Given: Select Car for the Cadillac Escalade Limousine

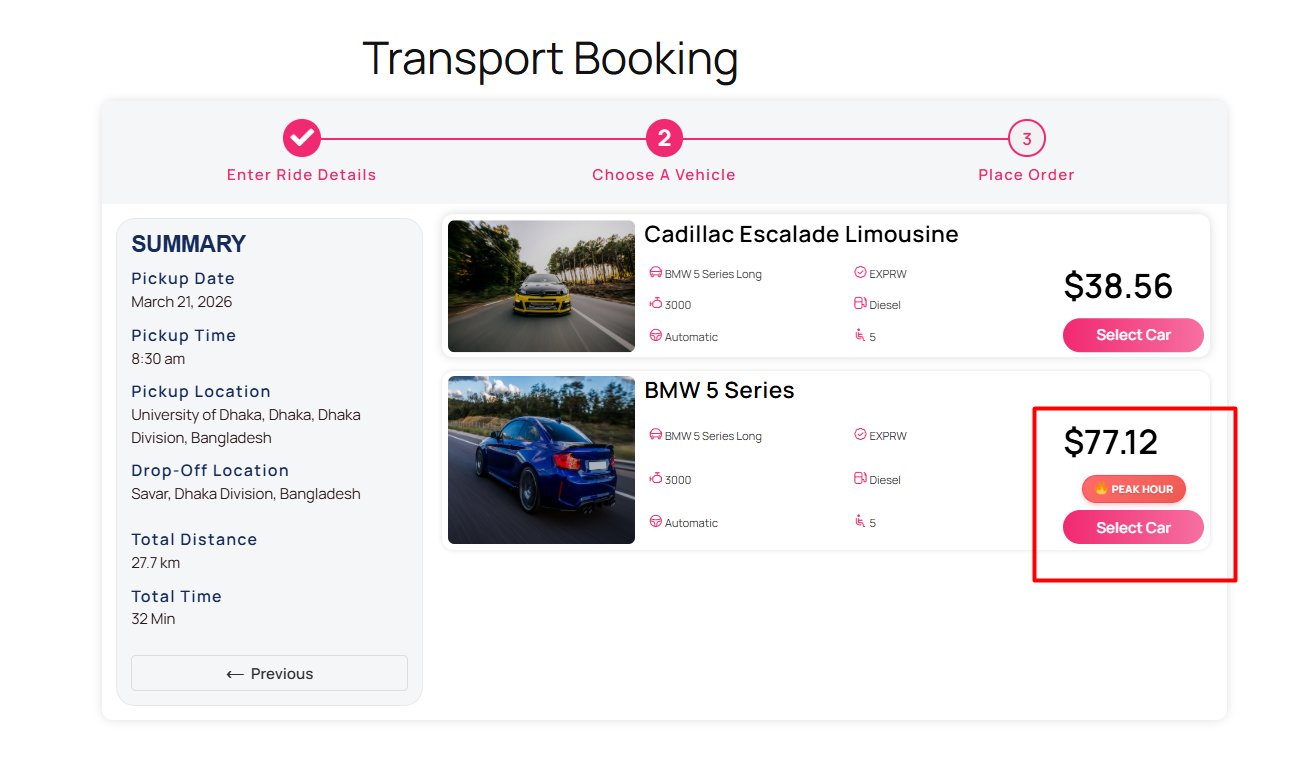Looking at the screenshot, I should [x=1132, y=335].
